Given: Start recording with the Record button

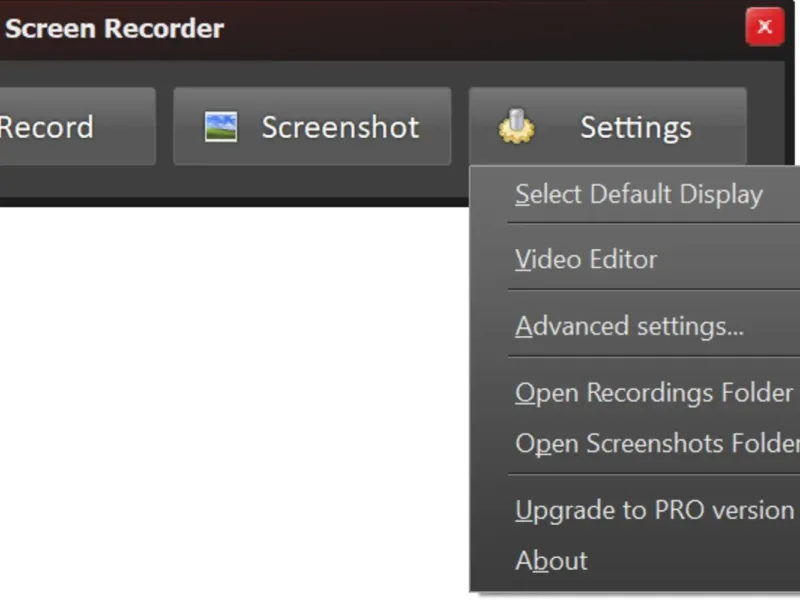Looking at the screenshot, I should point(60,127).
